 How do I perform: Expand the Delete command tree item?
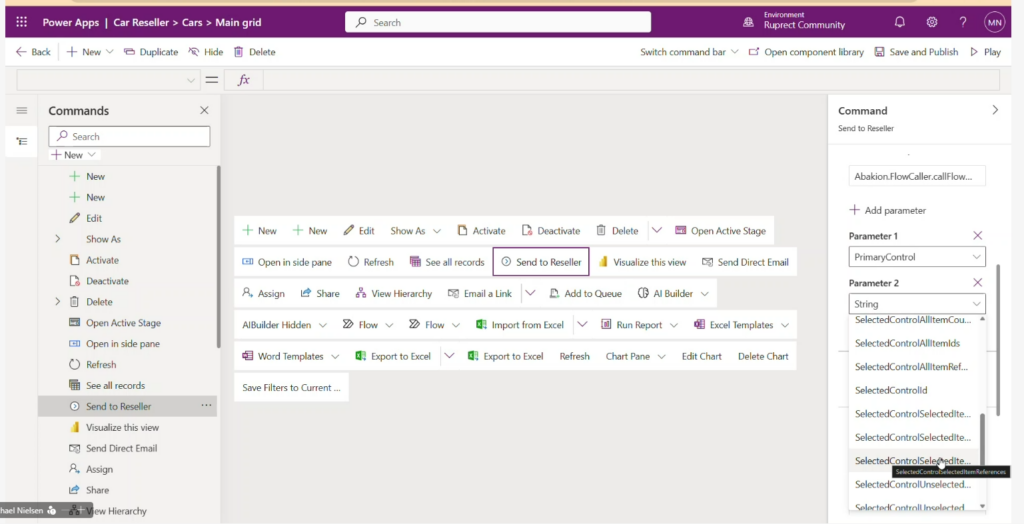pyautogui.click(x=57, y=302)
